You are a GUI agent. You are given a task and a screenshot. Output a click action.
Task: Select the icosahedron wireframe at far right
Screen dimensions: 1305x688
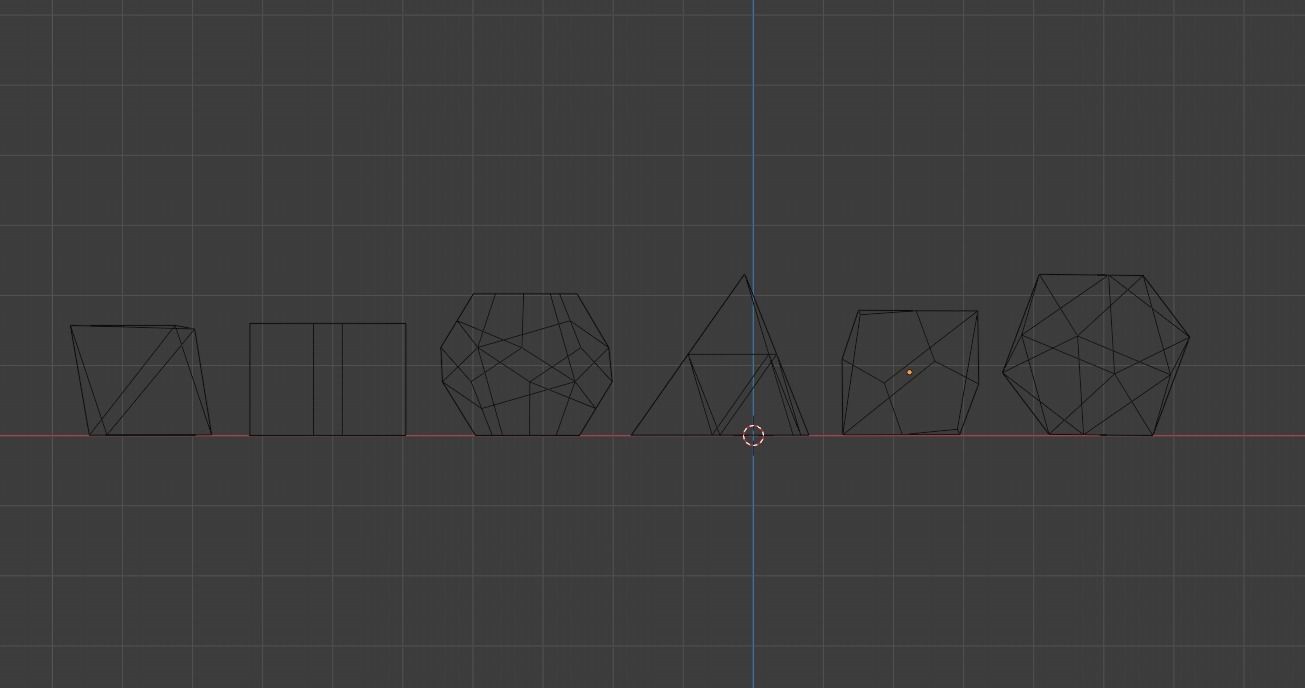(x=1096, y=355)
